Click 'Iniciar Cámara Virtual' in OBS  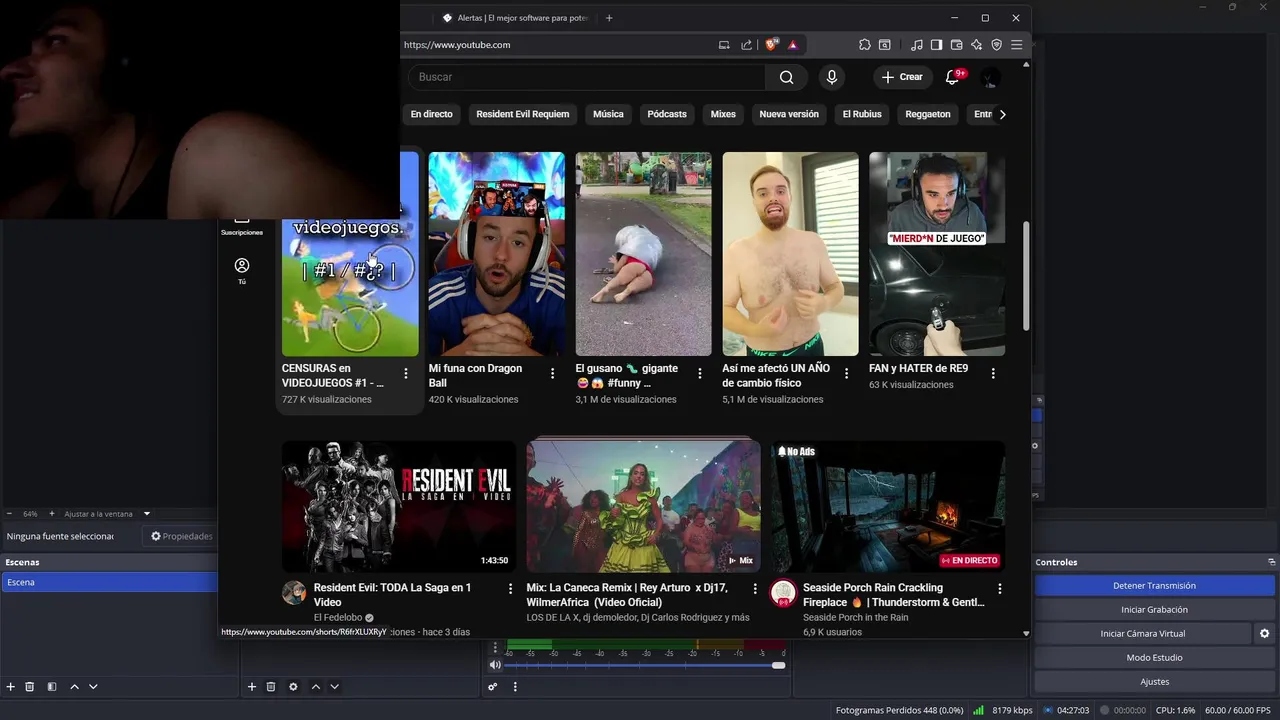[x=1143, y=634]
